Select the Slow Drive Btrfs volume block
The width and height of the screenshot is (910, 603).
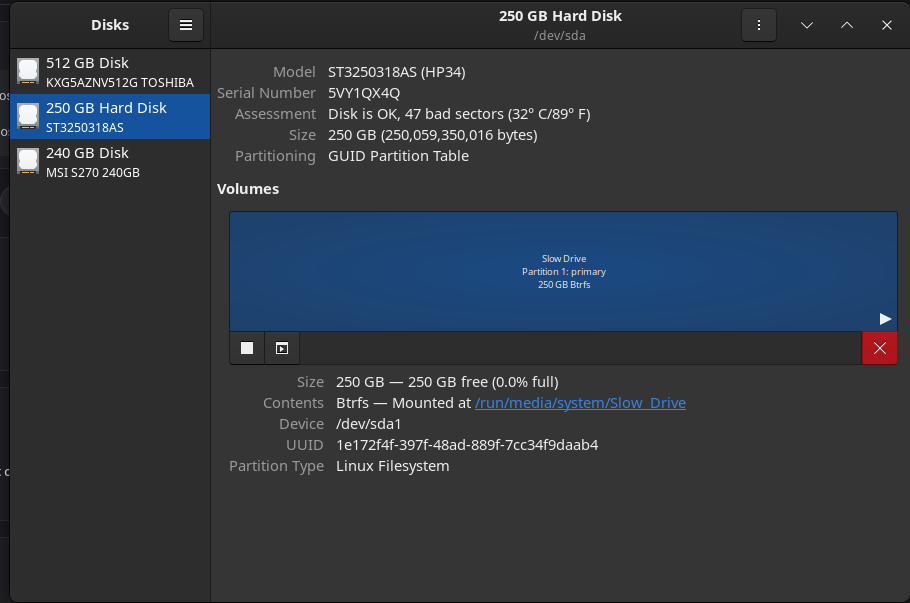[x=563, y=271]
